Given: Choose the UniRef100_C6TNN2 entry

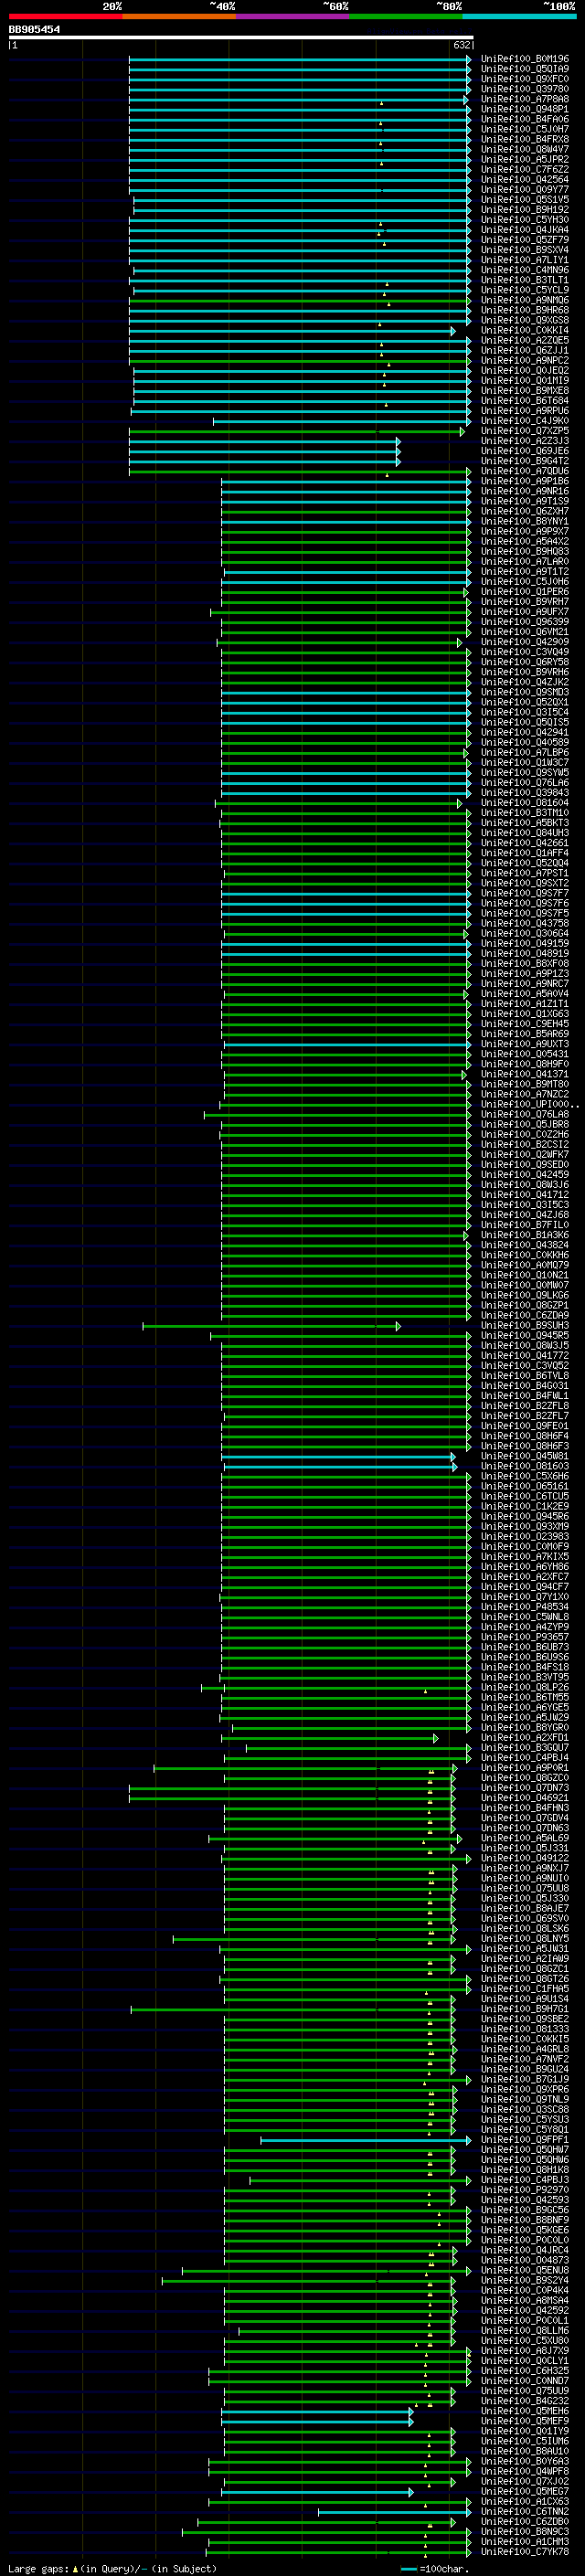Looking at the screenshot, I should tap(525, 2511).
